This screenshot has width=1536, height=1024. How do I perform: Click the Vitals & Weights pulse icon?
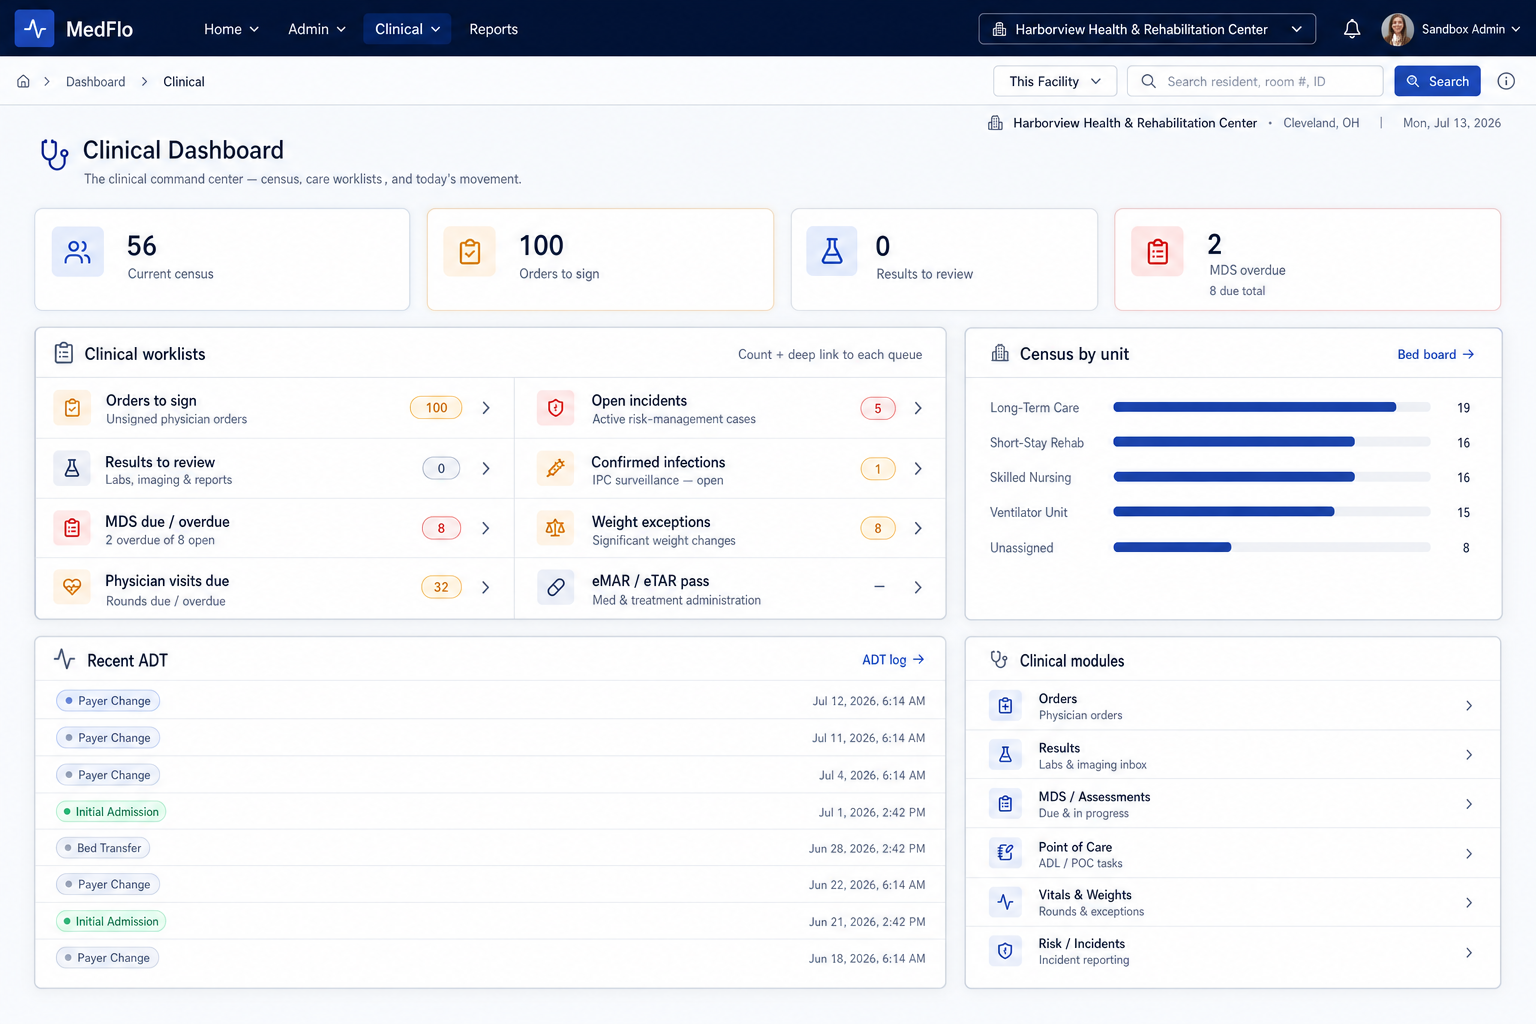tap(1005, 902)
